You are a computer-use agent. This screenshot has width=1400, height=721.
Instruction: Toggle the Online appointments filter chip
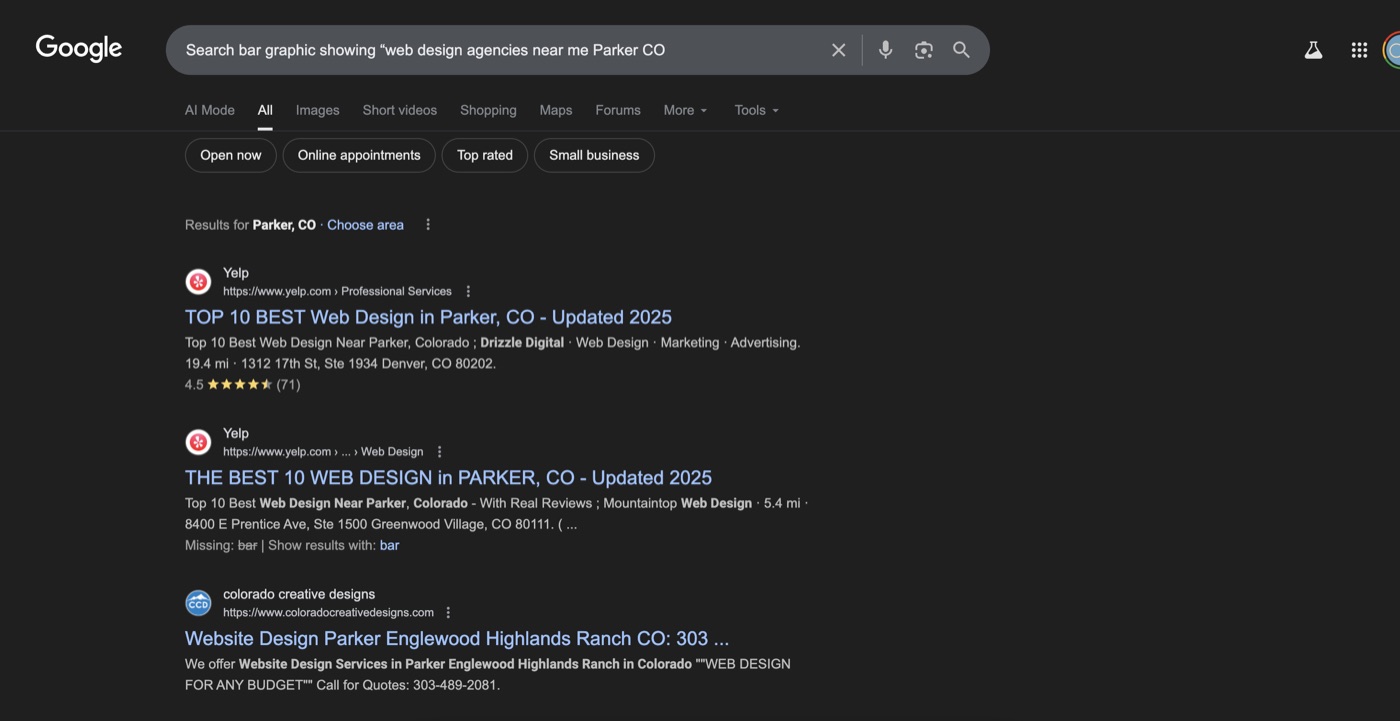point(359,155)
